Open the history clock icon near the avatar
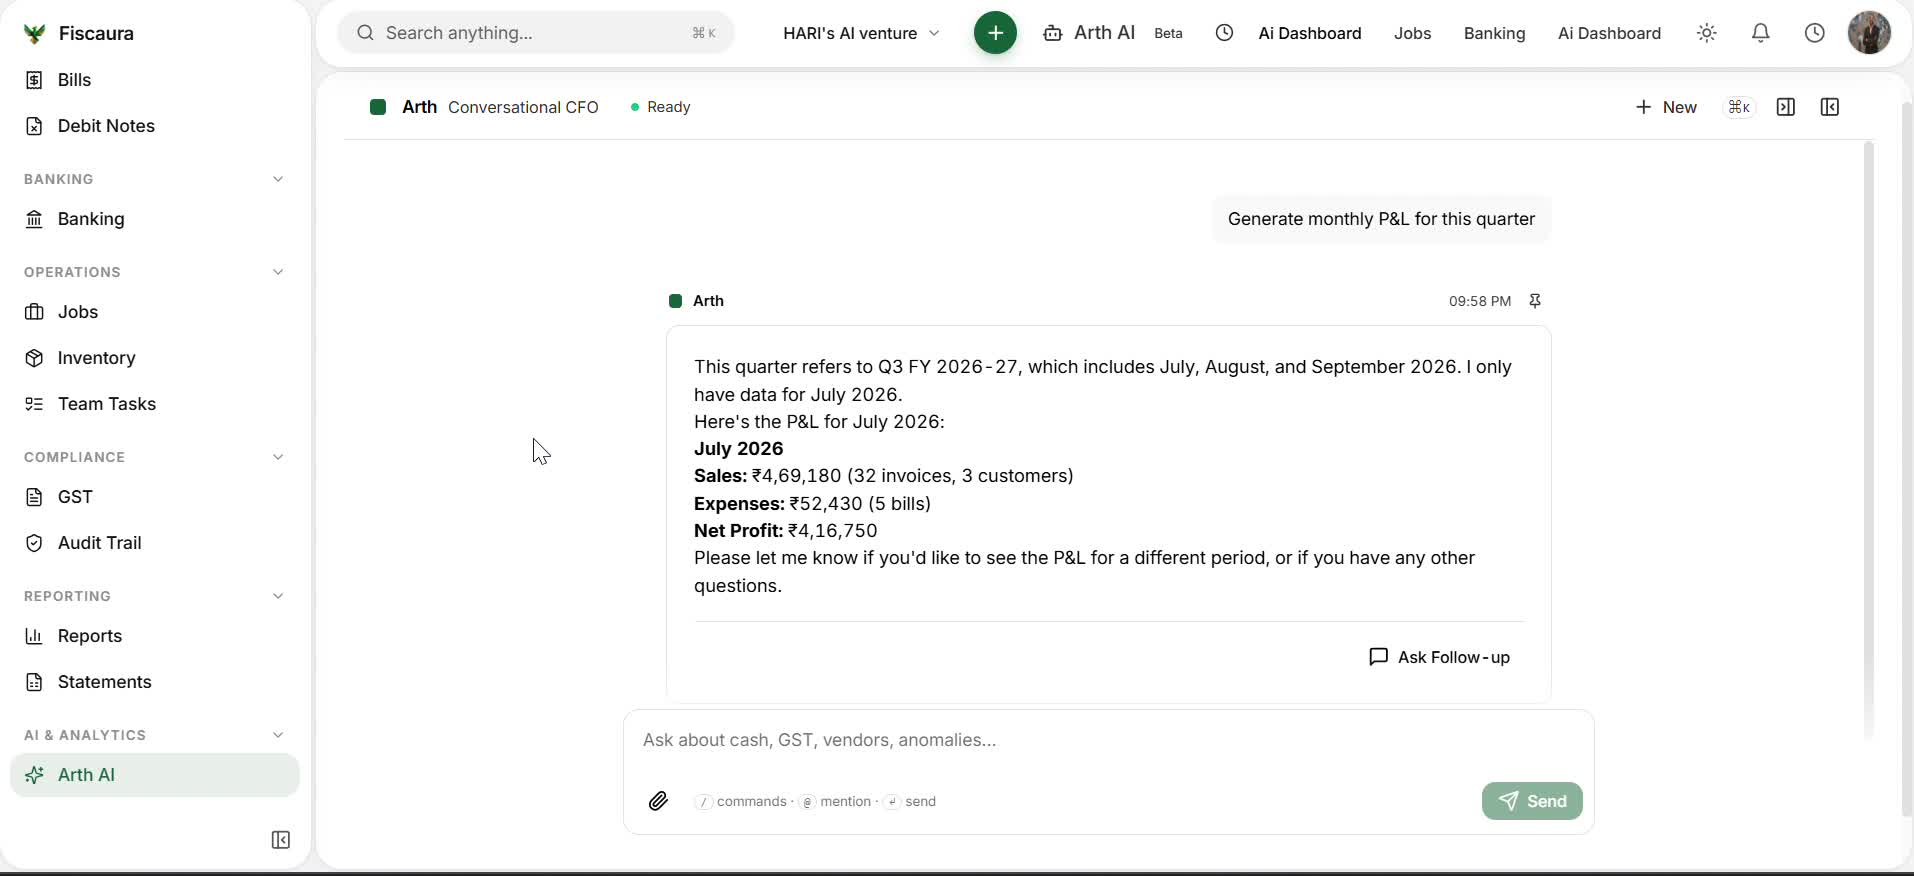Viewport: 1914px width, 876px height. [x=1815, y=33]
